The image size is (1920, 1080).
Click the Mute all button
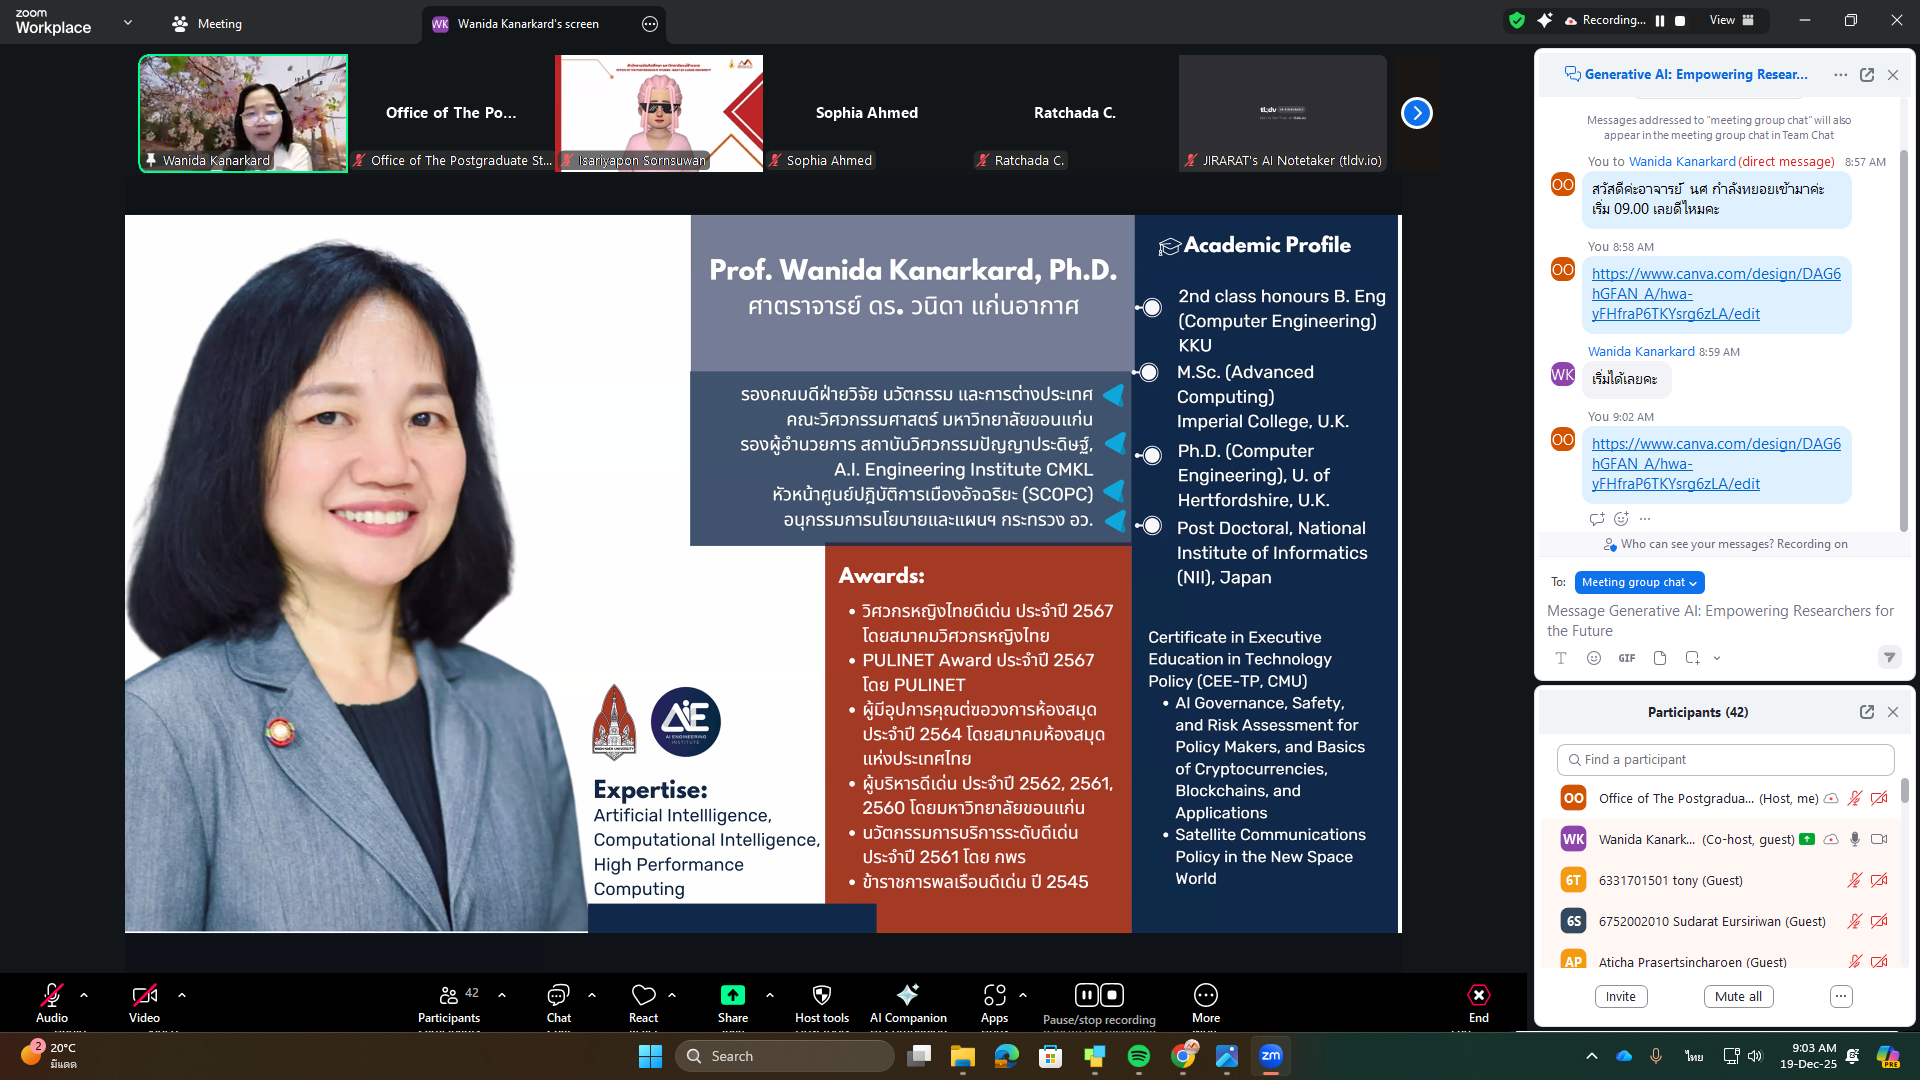click(x=1738, y=997)
